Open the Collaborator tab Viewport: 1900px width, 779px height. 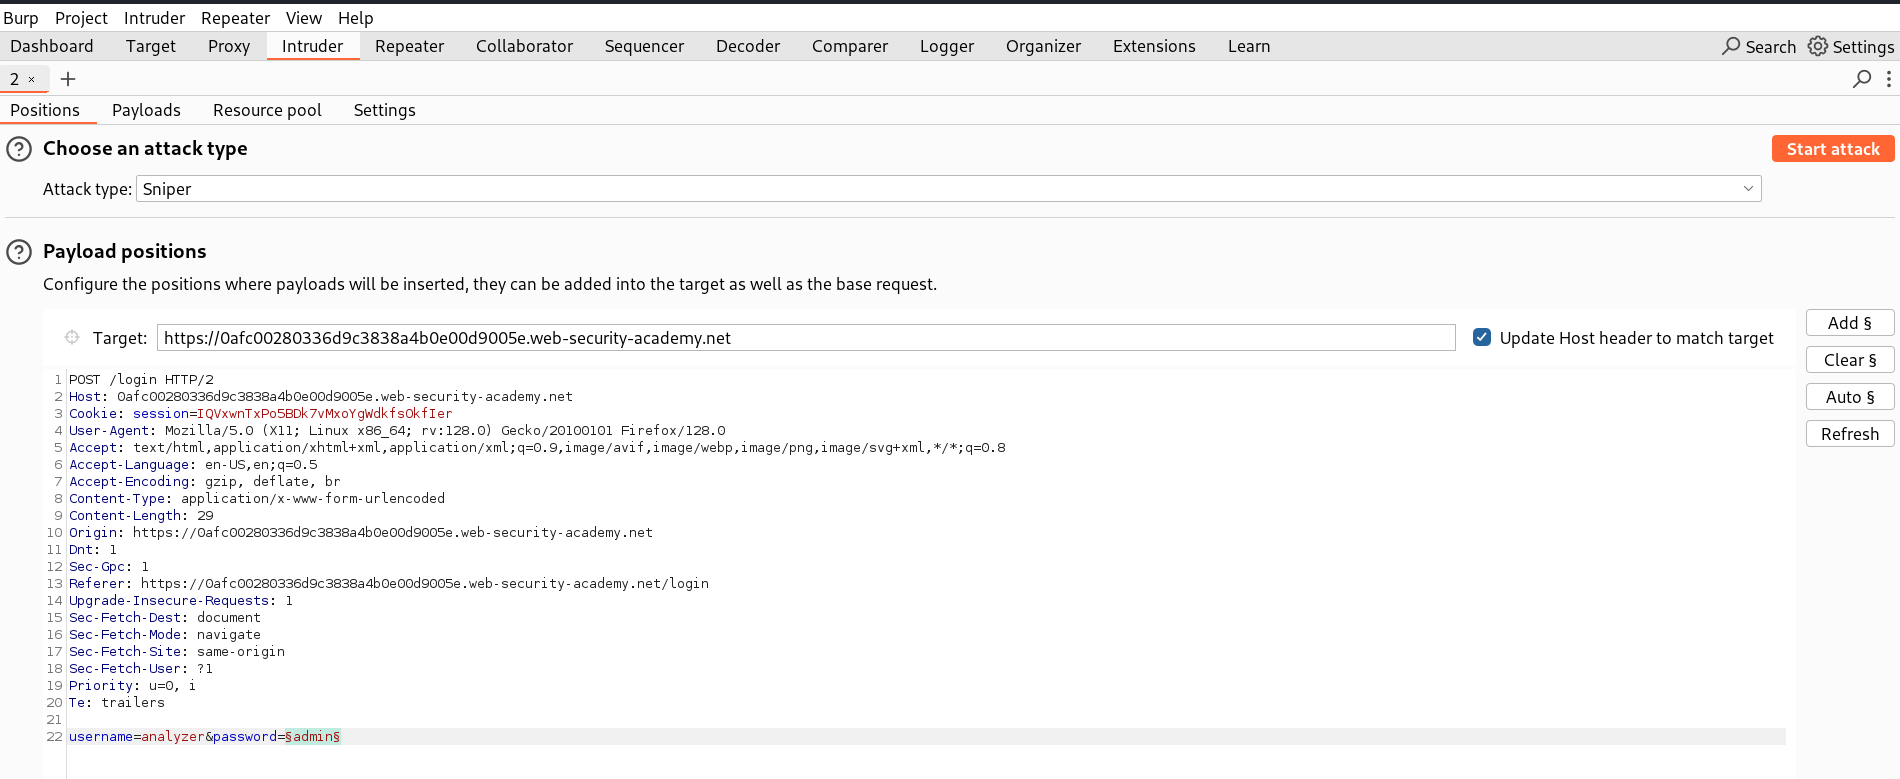pos(525,46)
